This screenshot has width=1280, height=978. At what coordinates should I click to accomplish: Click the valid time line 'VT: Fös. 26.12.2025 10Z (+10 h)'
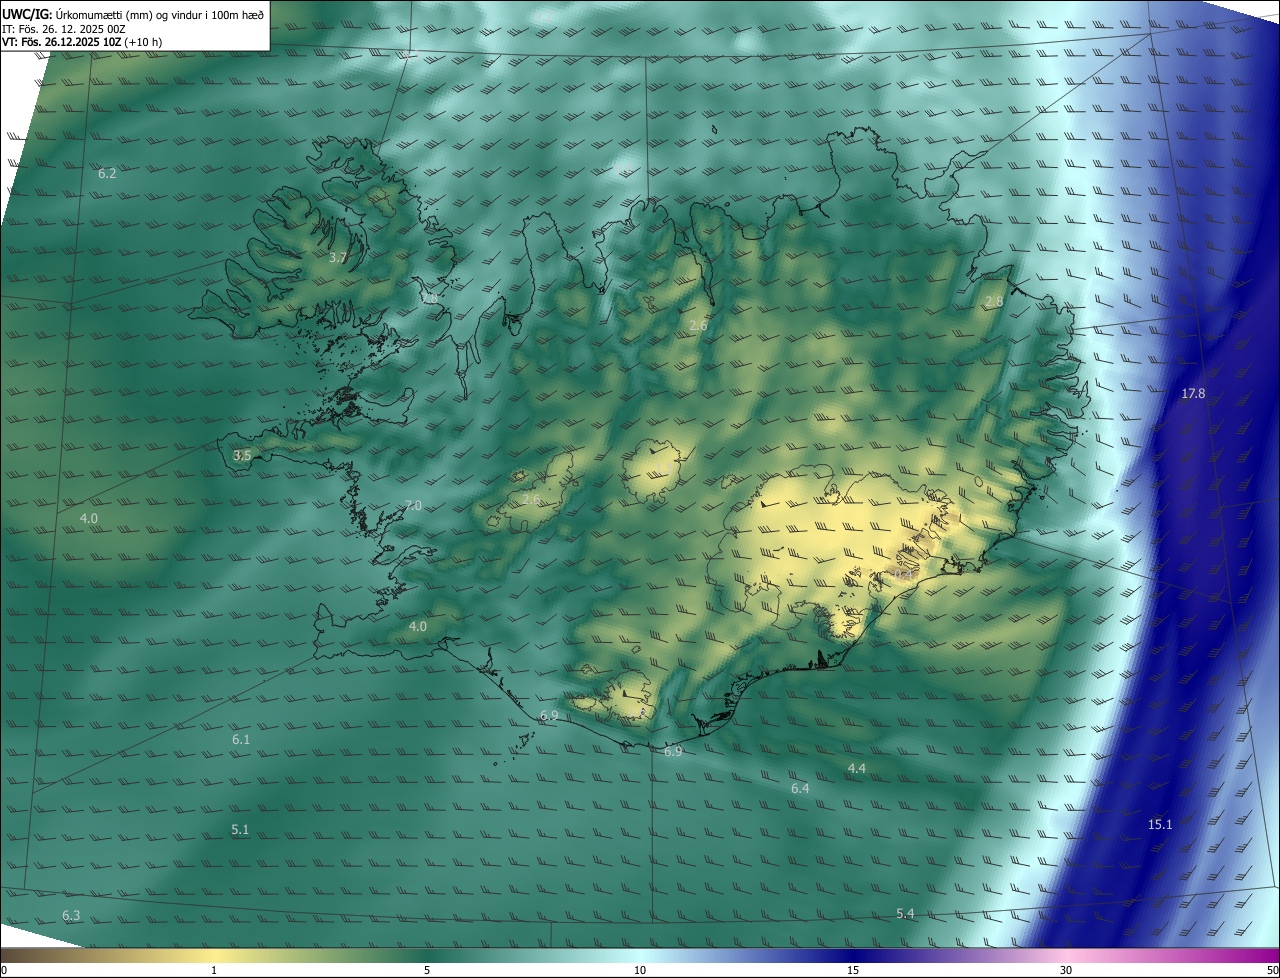(82, 42)
